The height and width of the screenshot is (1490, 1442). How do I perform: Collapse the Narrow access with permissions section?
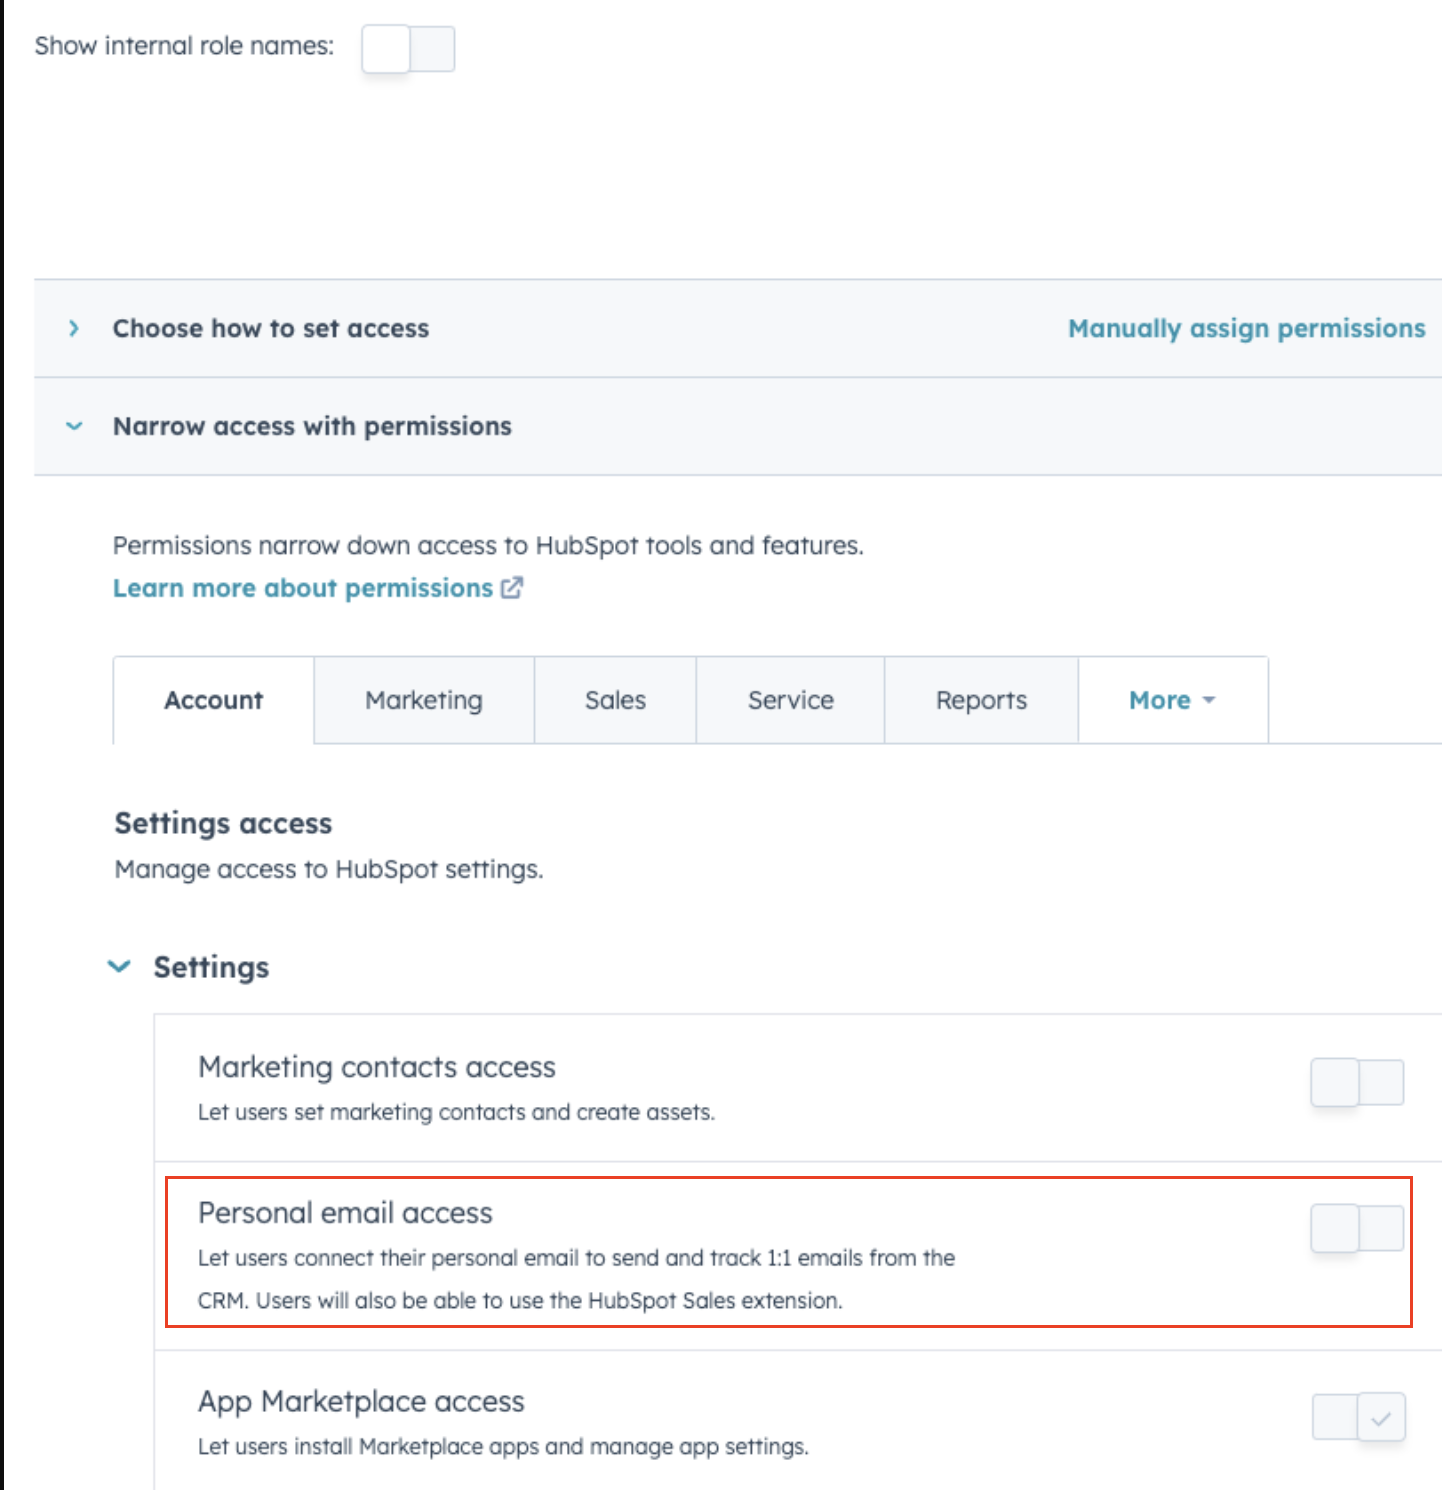[x=312, y=426]
